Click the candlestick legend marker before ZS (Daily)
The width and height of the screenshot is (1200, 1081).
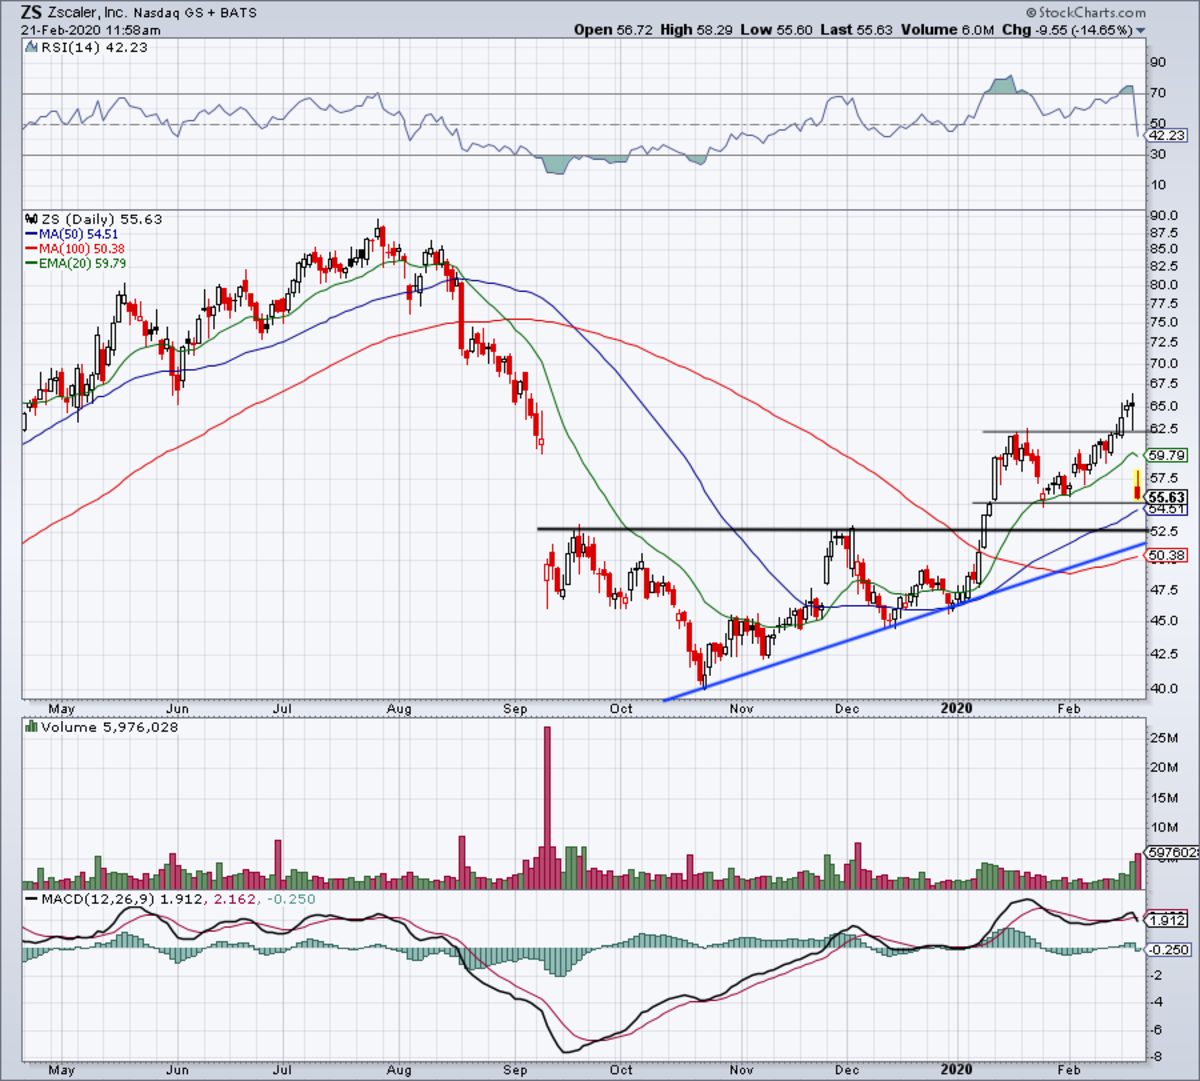point(29,219)
